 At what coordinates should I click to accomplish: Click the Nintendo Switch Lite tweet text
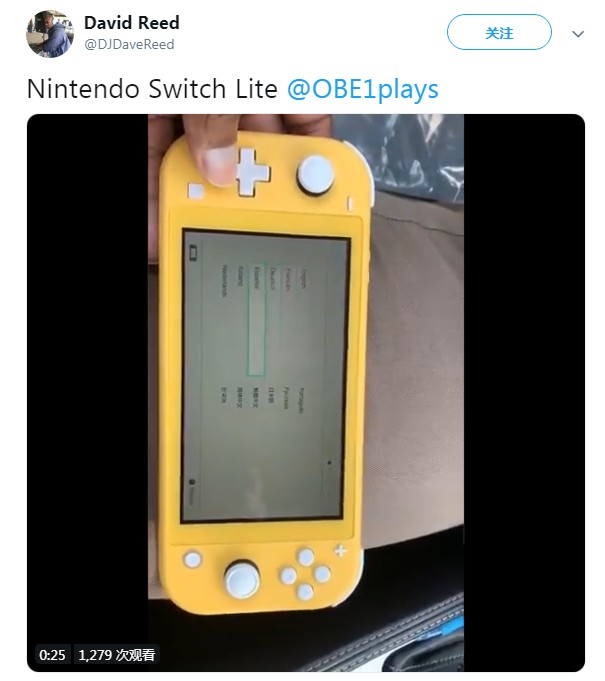coord(152,89)
